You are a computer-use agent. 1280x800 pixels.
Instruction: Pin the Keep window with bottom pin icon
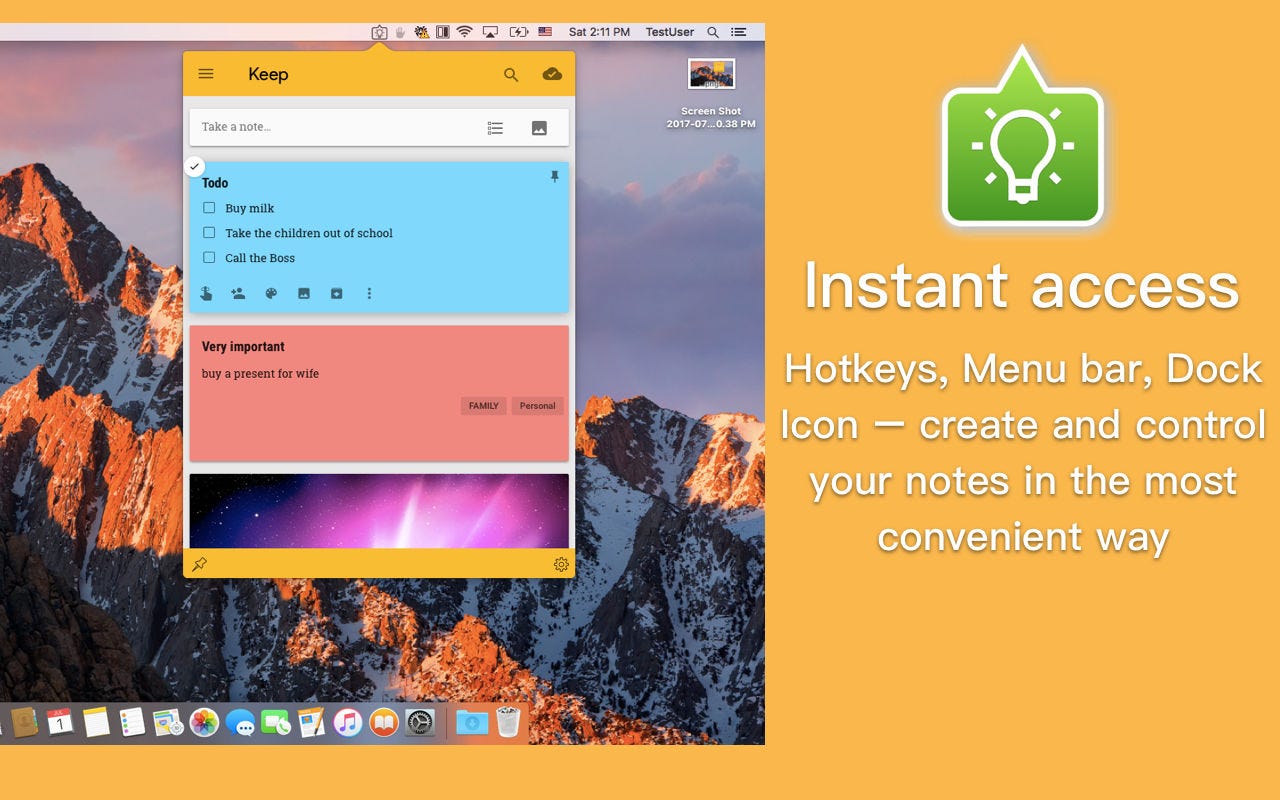[199, 564]
